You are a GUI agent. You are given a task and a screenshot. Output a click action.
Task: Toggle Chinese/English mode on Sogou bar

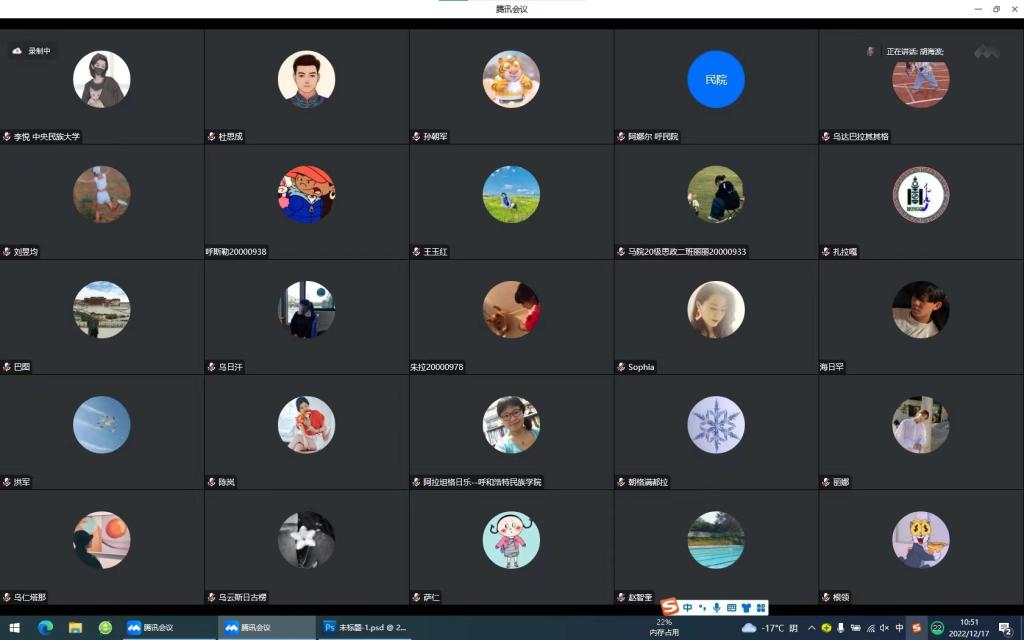(x=688, y=607)
